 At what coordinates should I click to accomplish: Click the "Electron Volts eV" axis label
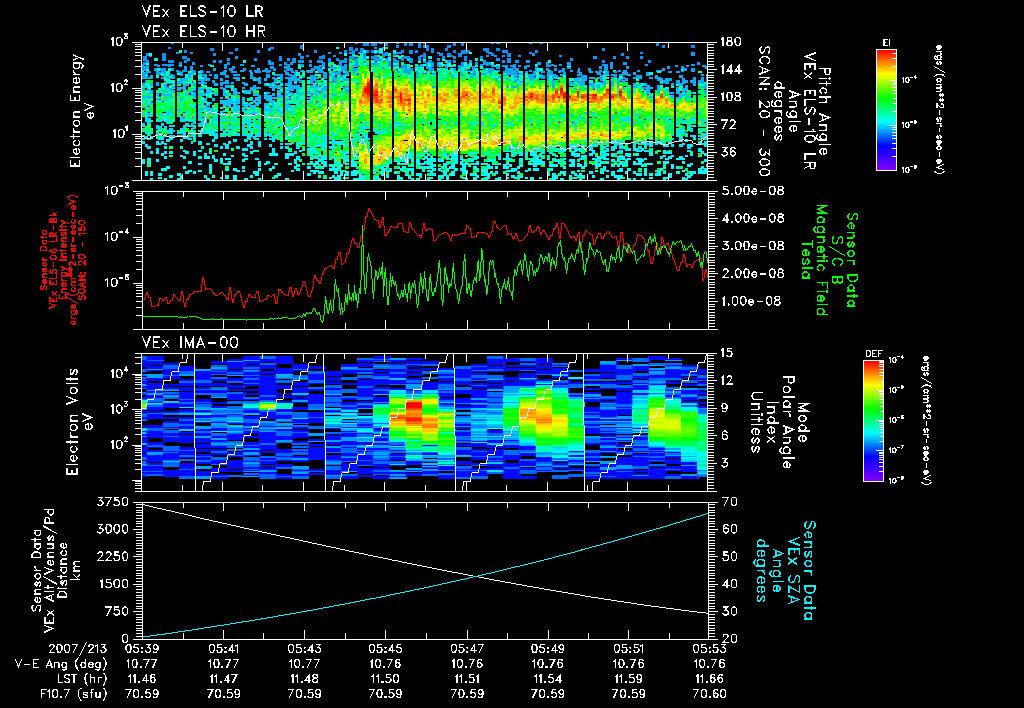(x=78, y=421)
